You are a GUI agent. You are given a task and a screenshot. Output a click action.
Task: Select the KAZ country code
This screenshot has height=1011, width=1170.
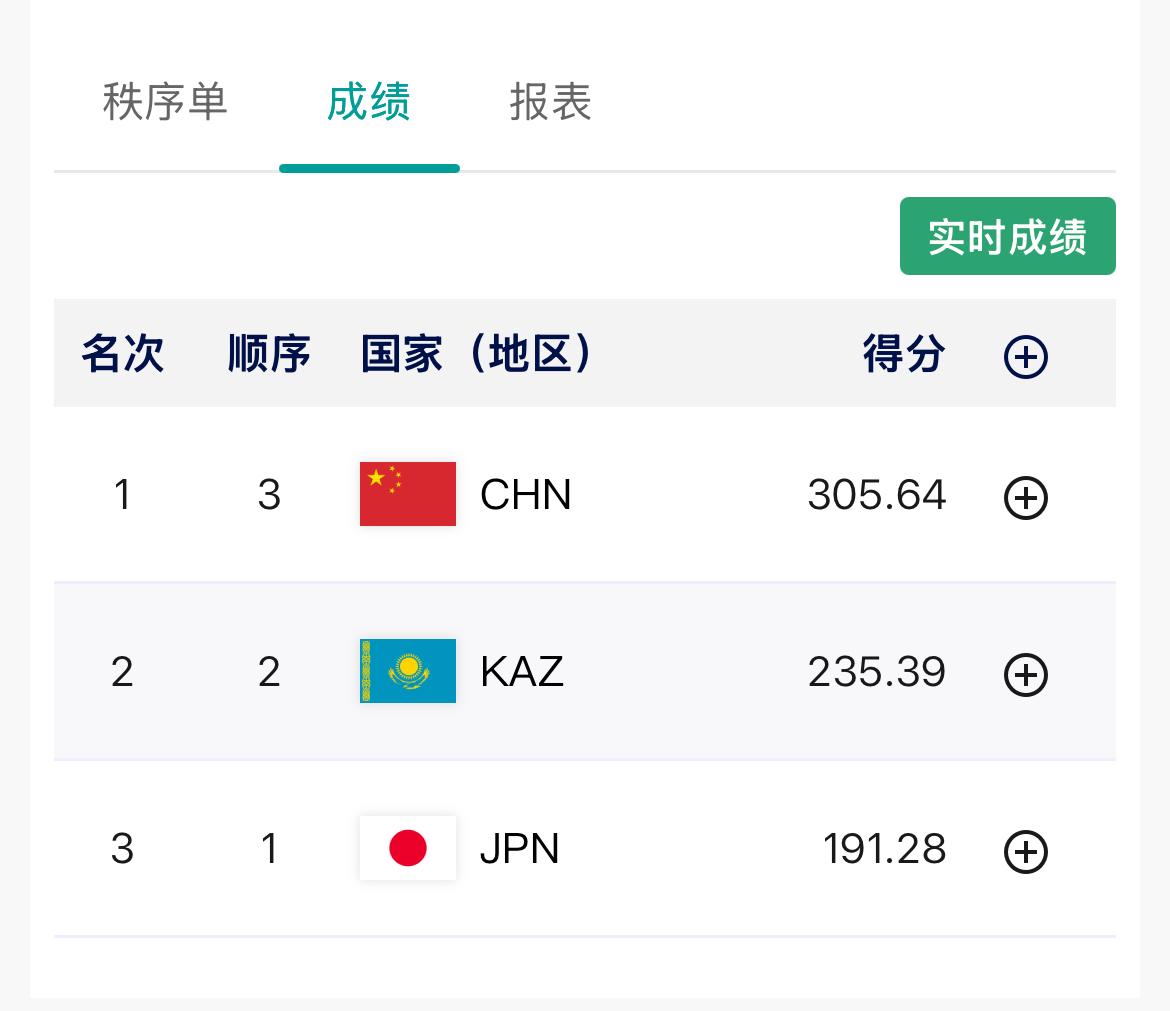click(x=522, y=672)
